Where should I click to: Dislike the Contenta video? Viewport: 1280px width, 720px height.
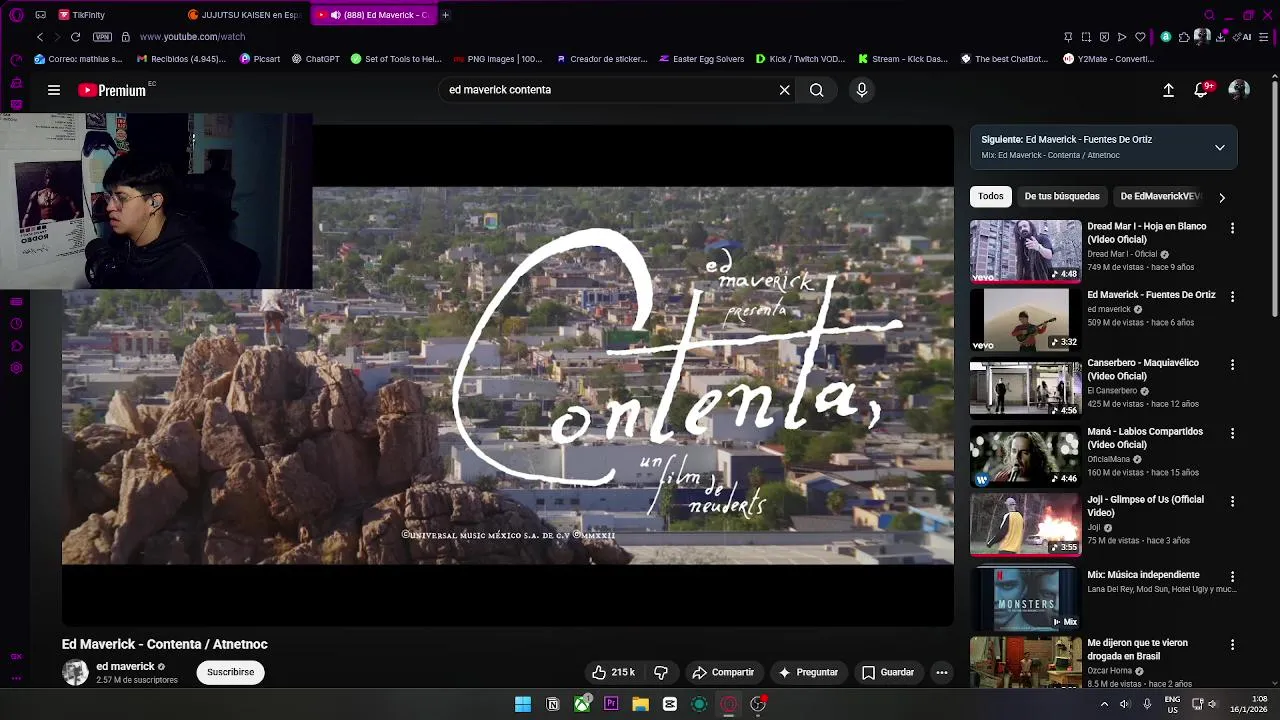click(661, 672)
